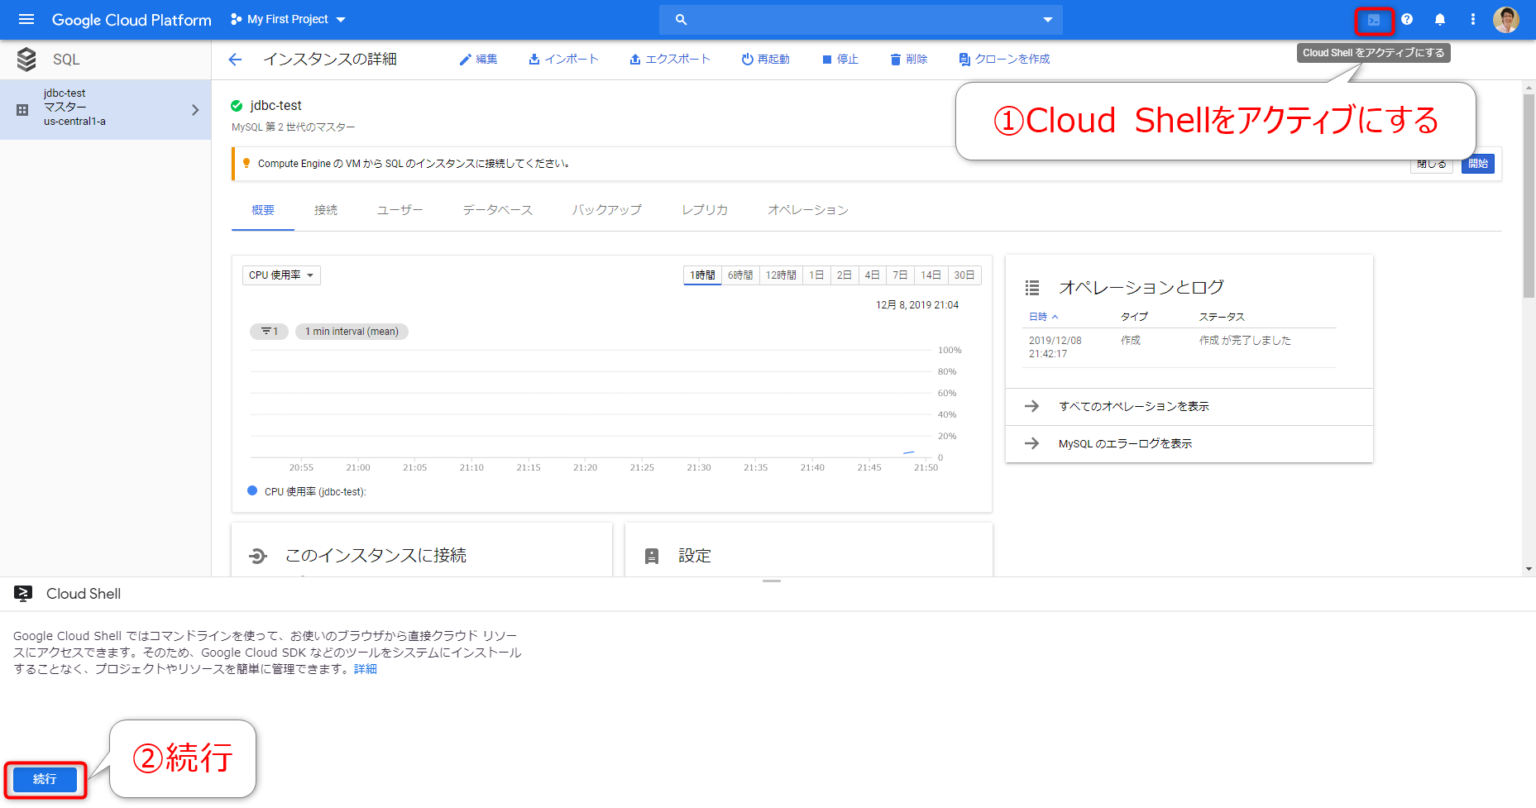Click the 続行 button in Cloud Shell
The width and height of the screenshot is (1536, 808).
click(45, 779)
